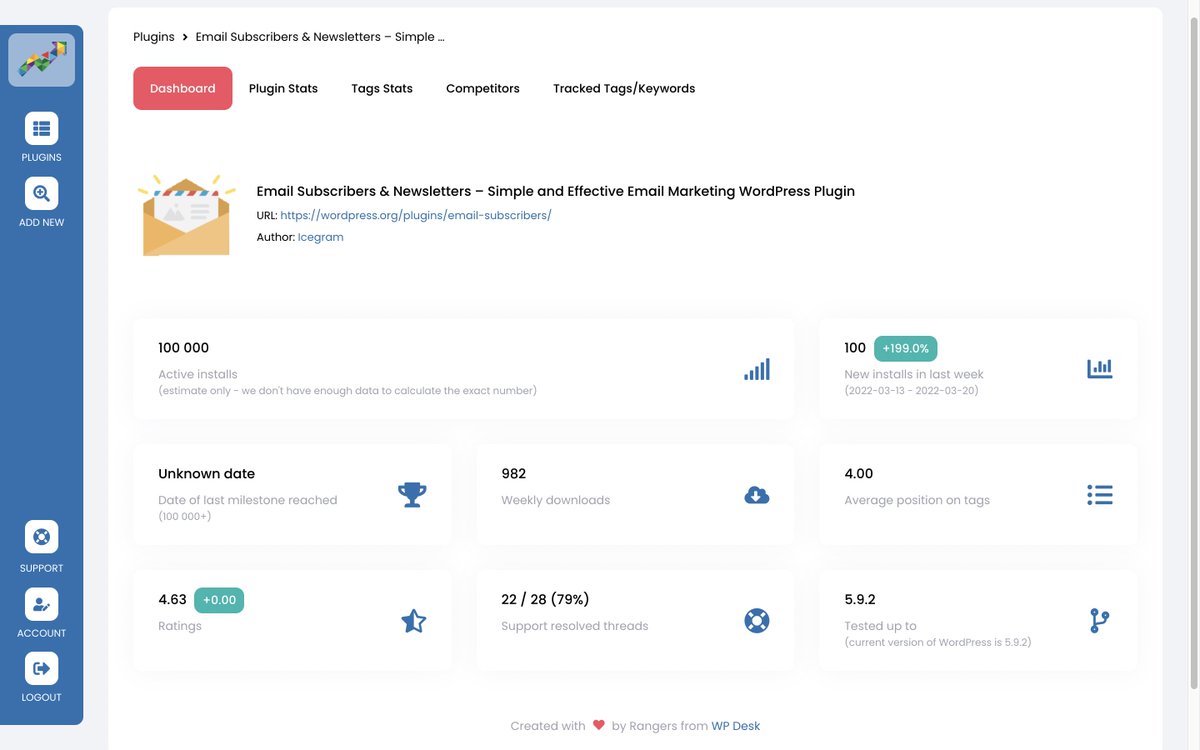1200x750 pixels.
Task: Open the Support lifebuoy icon in sidebar
Action: pos(41,537)
